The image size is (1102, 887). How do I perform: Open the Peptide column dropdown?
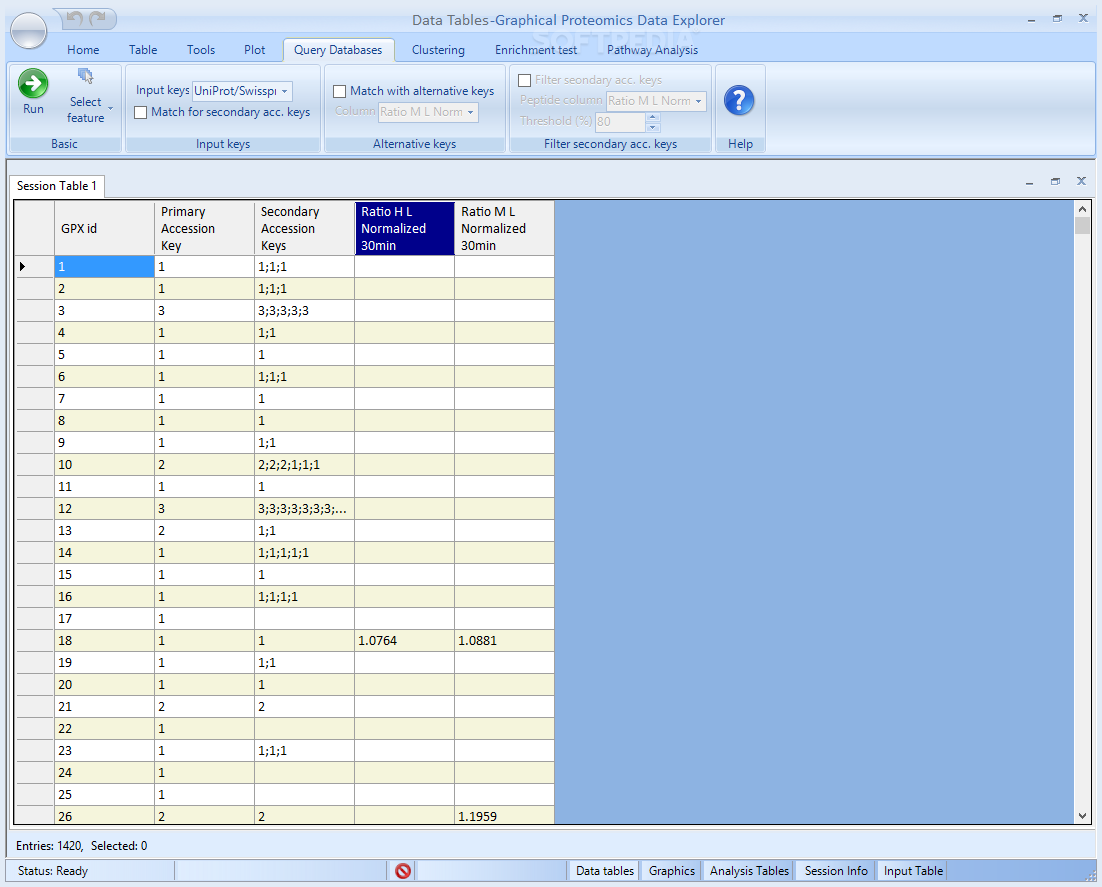(x=698, y=101)
